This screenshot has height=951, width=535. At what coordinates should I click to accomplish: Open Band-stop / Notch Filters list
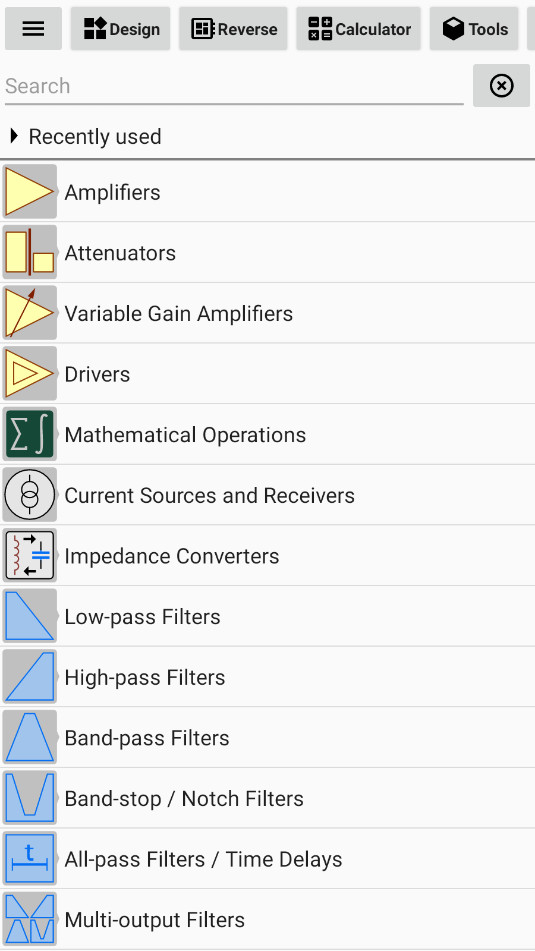268,798
